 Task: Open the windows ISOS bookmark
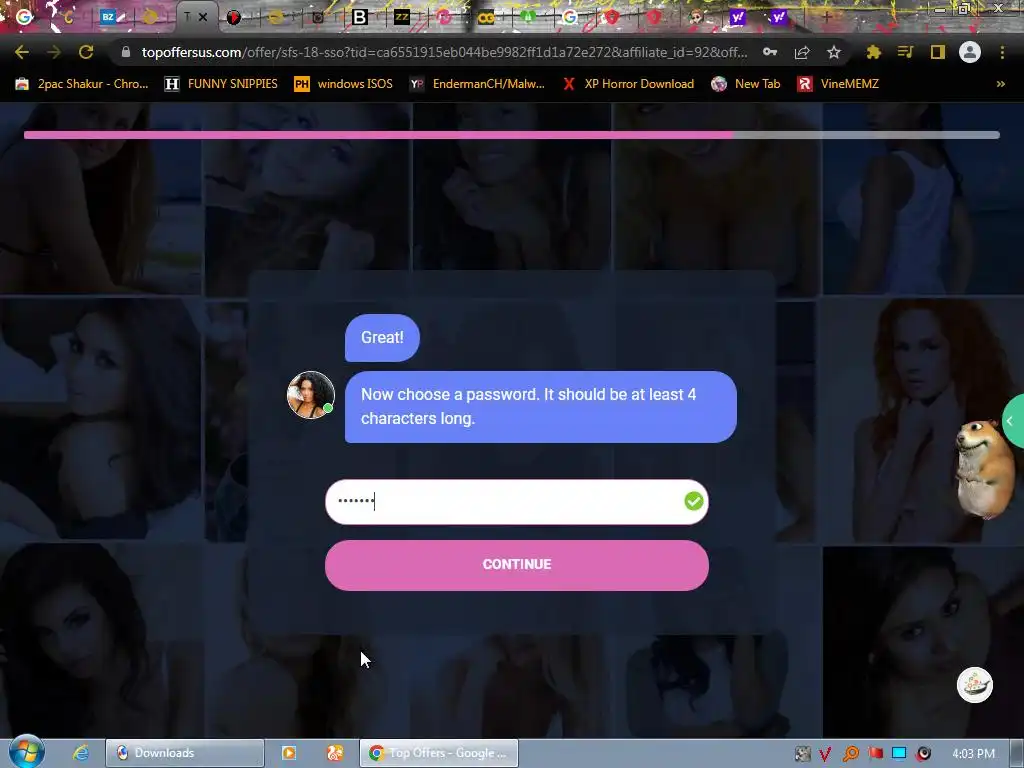pos(344,84)
